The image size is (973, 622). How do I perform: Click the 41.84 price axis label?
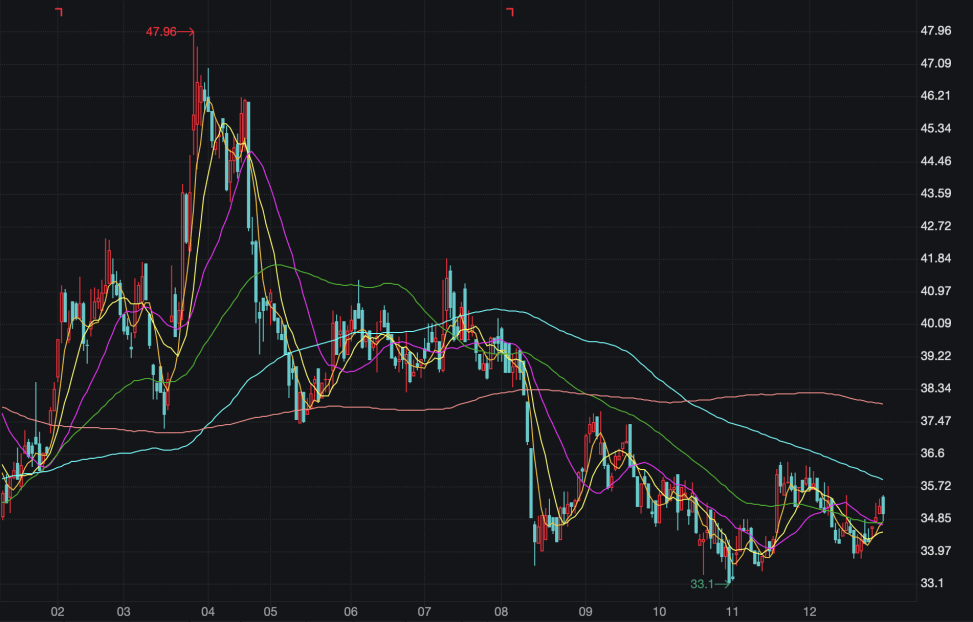point(935,258)
